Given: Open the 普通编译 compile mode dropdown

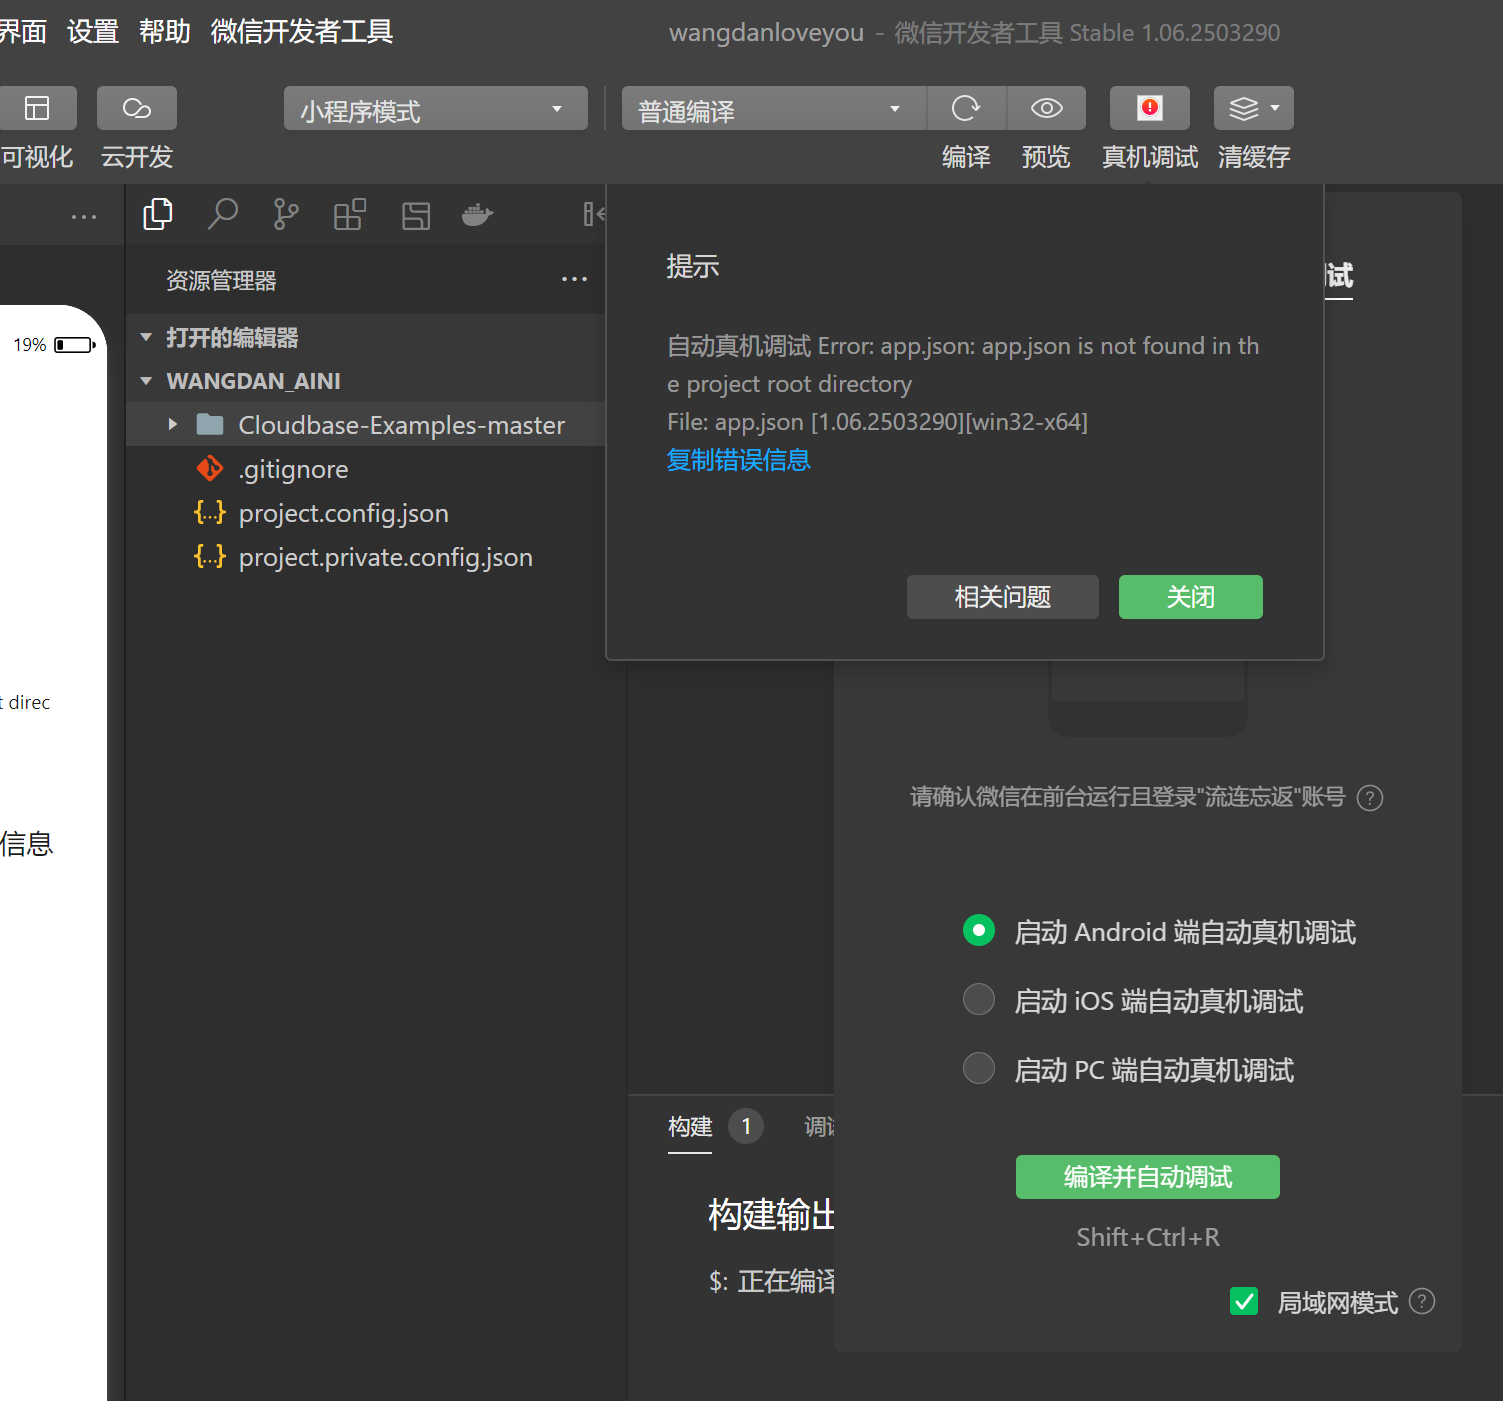Looking at the screenshot, I should [x=774, y=108].
